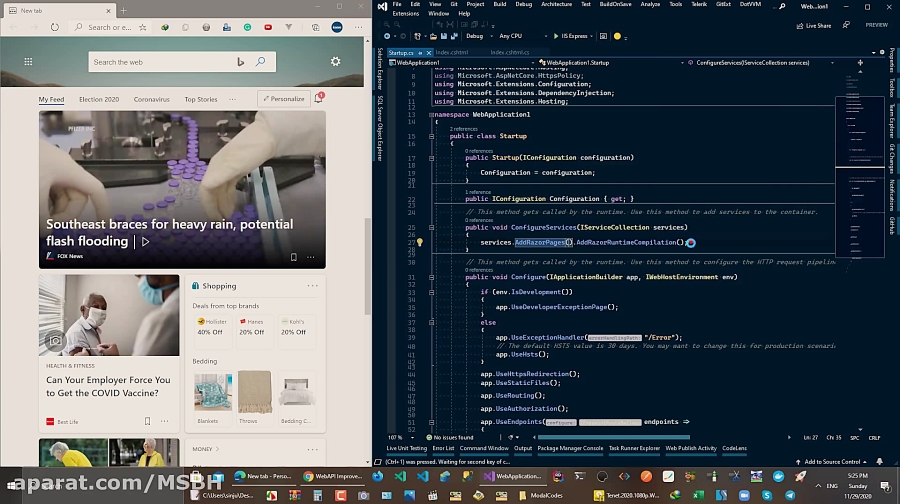Click Save All in Visual Studio toolbar
The height and width of the screenshot is (504, 900).
pyautogui.click(x=454, y=36)
